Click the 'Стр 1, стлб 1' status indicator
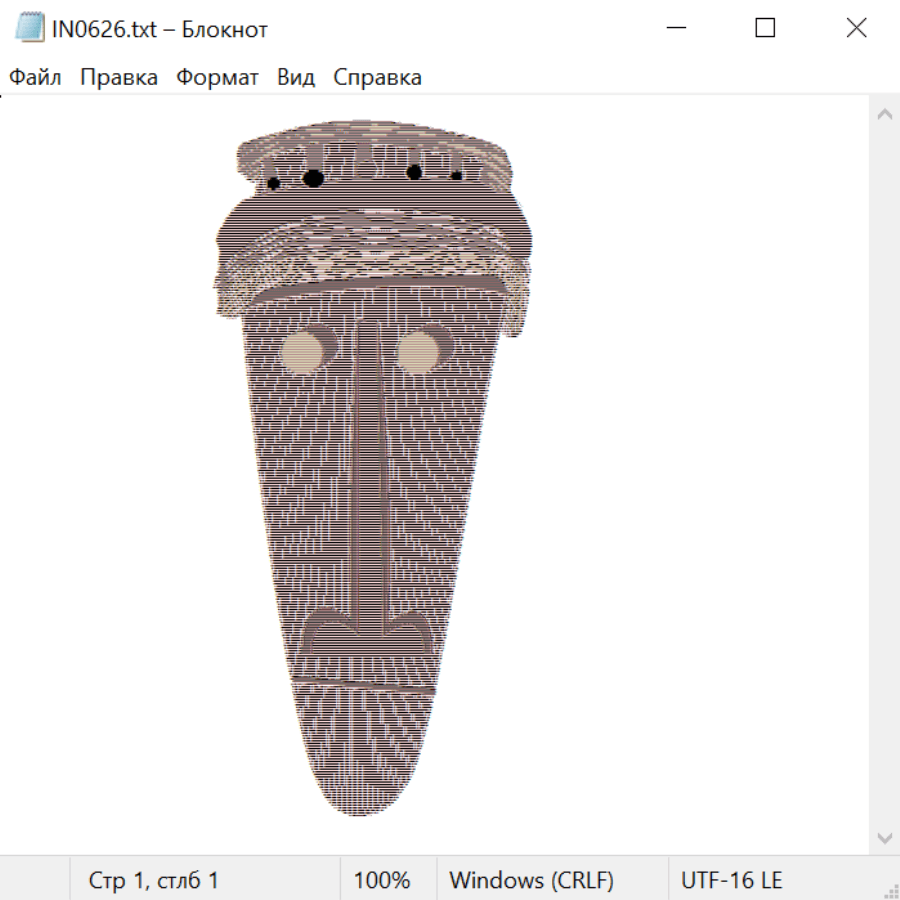The image size is (900, 900). click(x=153, y=880)
